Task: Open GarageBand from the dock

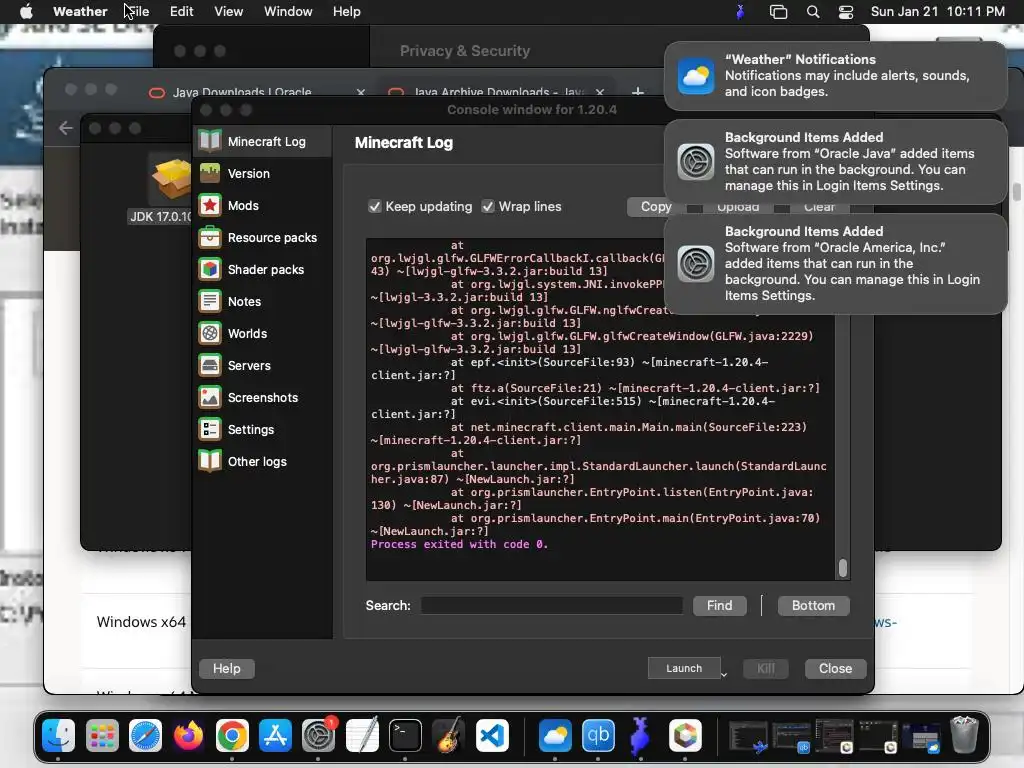Action: (x=449, y=736)
